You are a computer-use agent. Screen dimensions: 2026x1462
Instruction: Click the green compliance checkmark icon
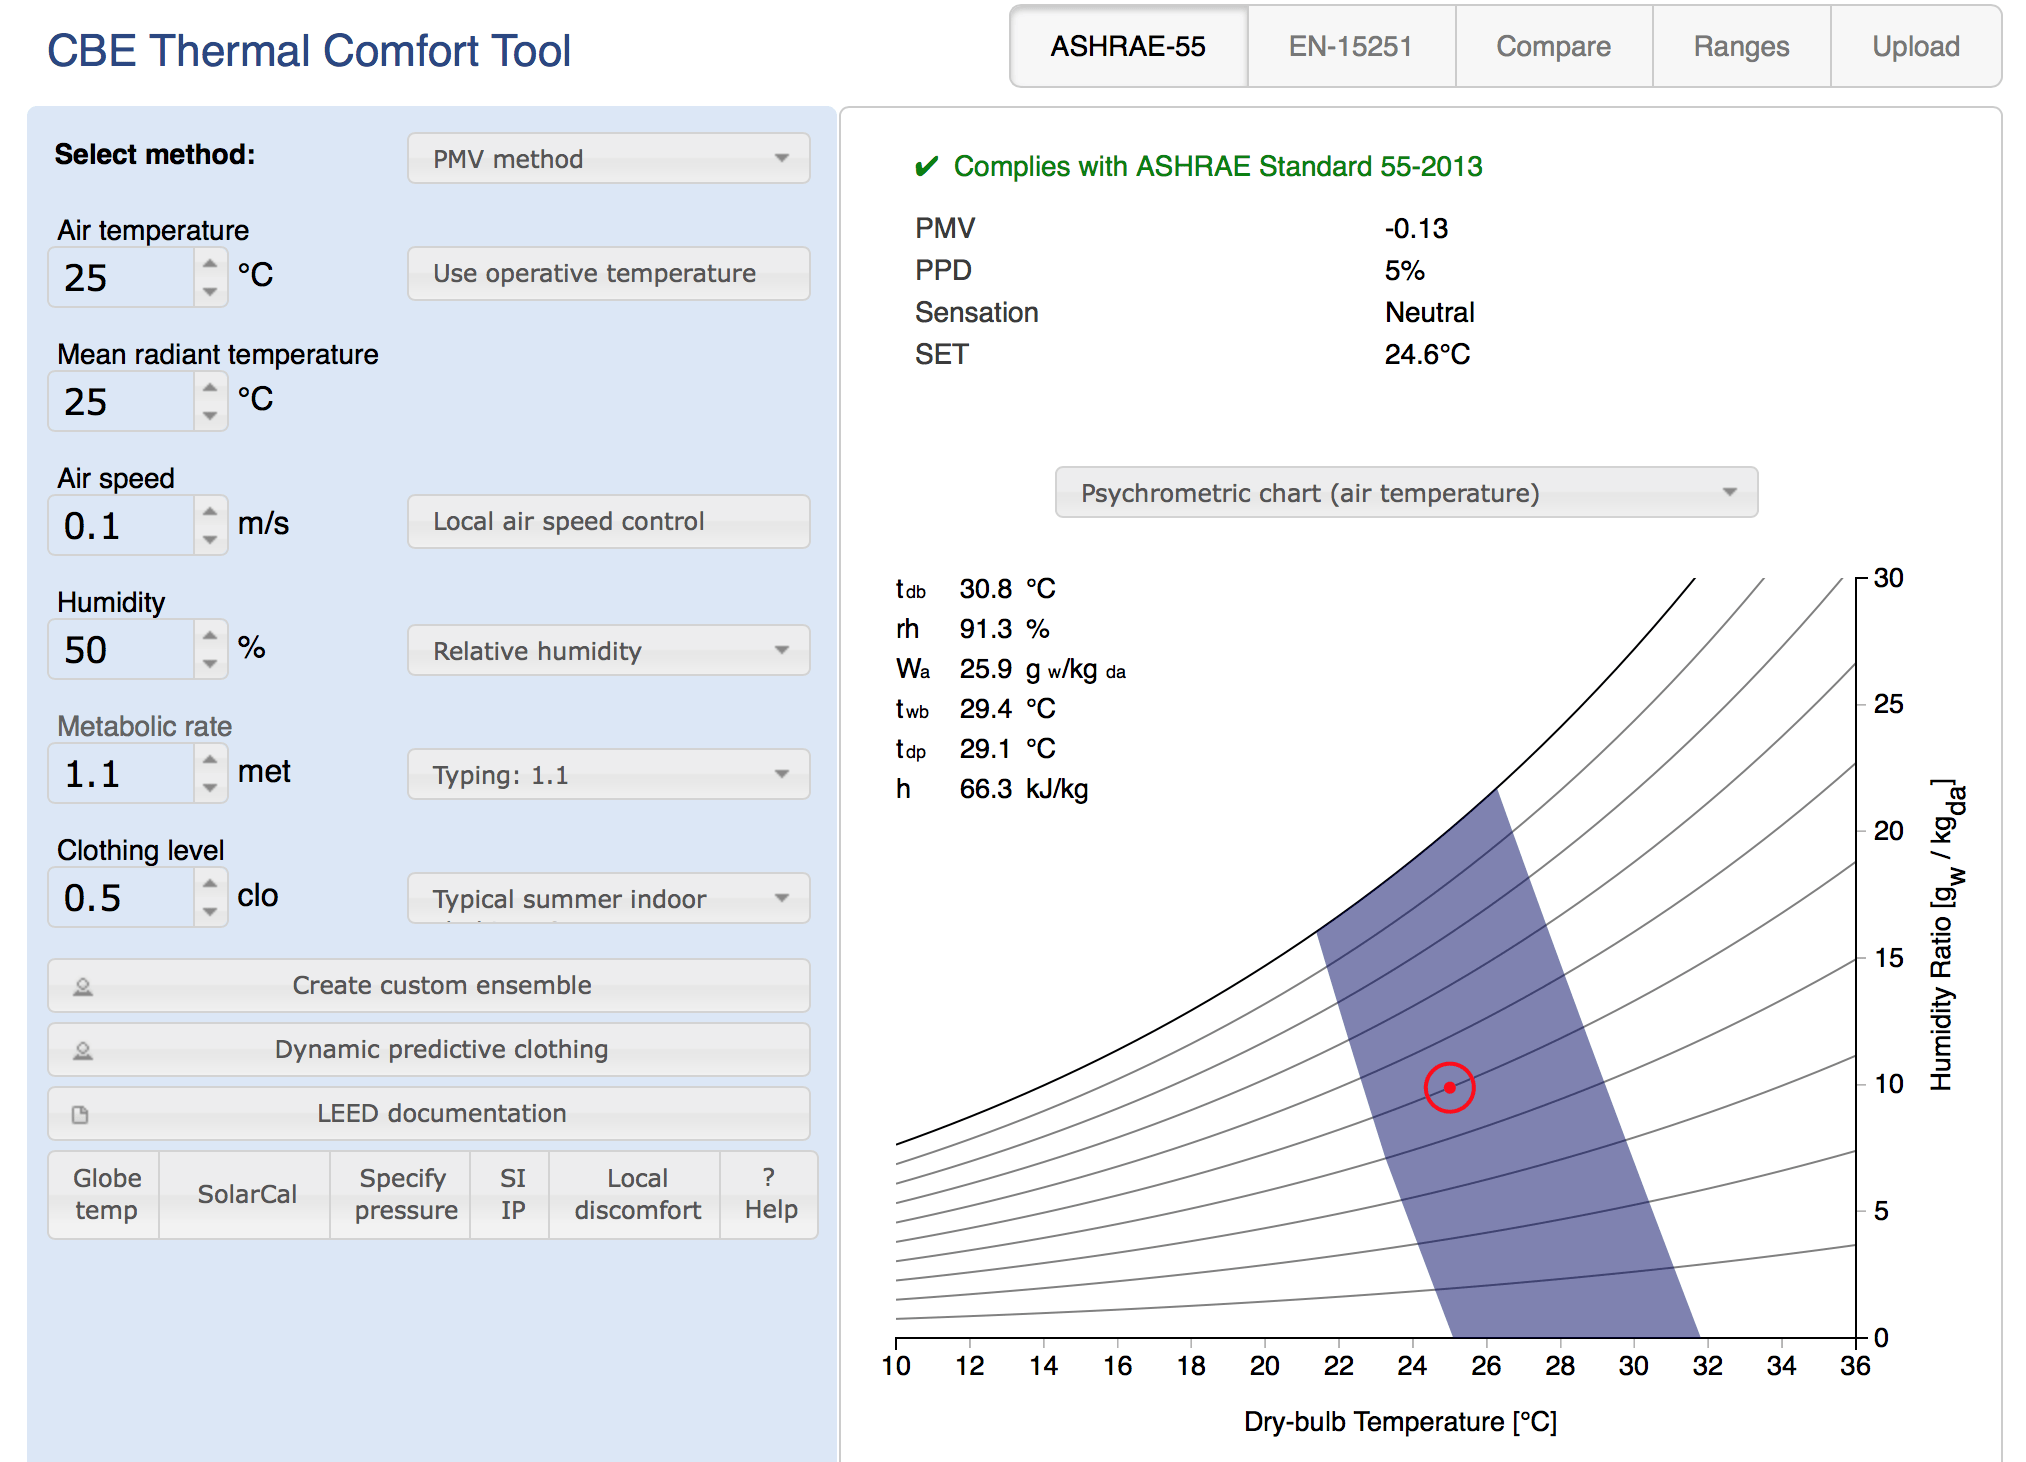927,166
